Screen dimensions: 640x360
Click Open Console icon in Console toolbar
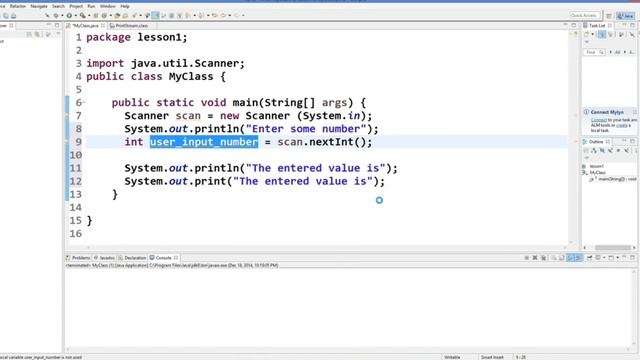coord(611,258)
